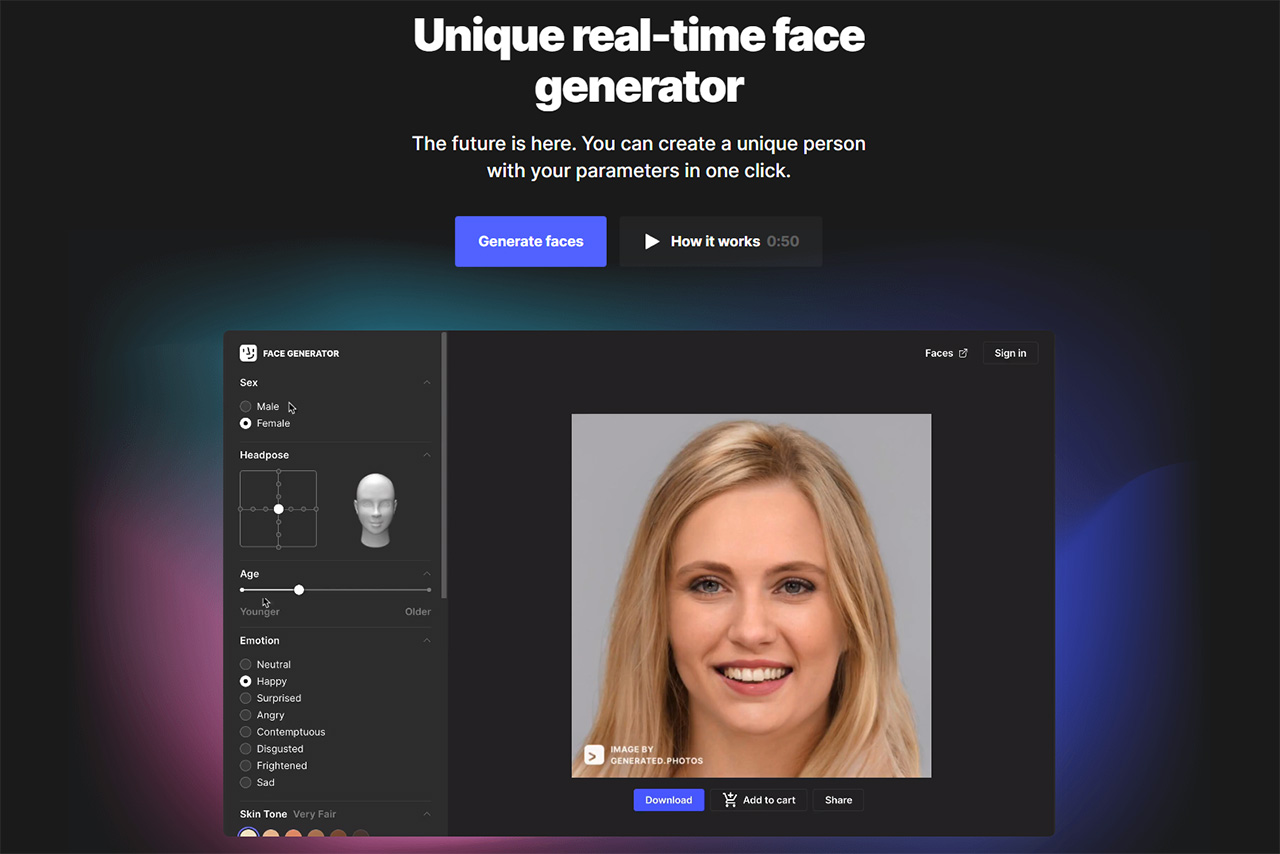Click the Sign in button
The width and height of the screenshot is (1280, 854).
1010,352
